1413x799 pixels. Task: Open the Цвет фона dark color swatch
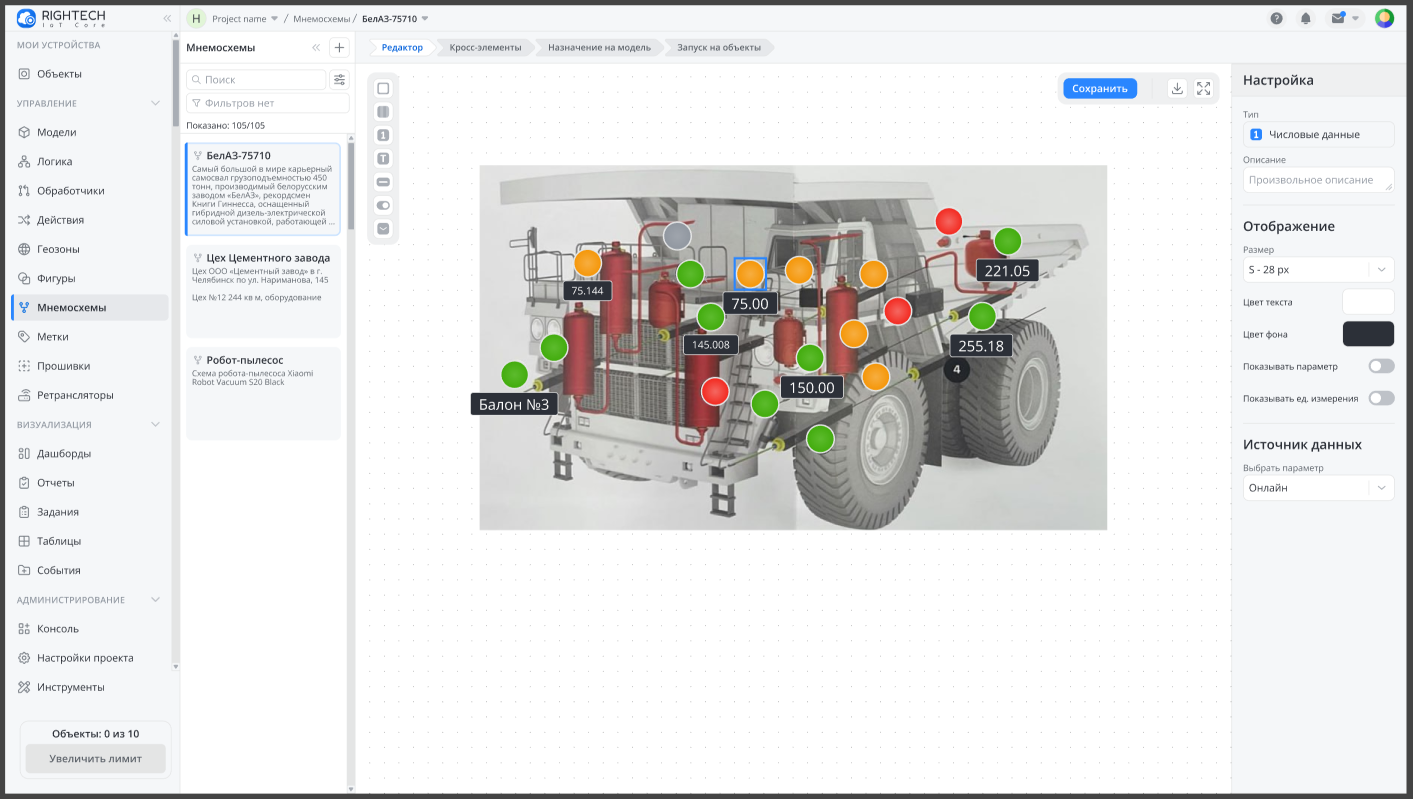pos(1368,334)
